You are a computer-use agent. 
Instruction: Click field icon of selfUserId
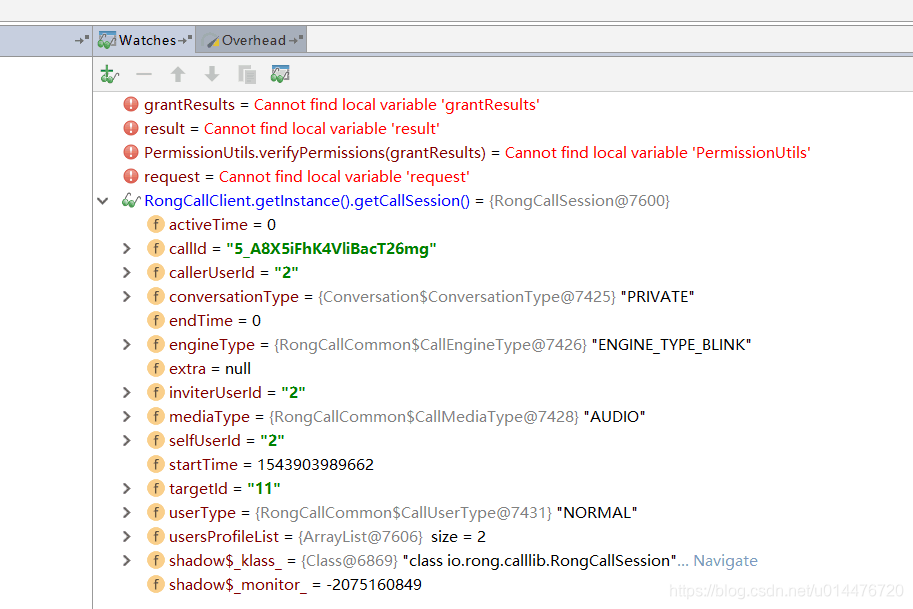click(155, 441)
